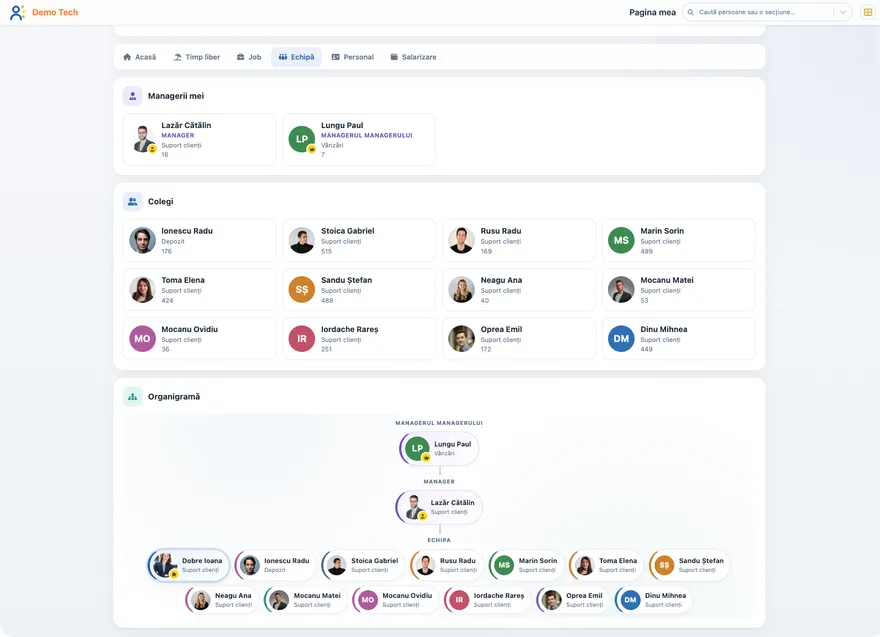
Task: Select Oprea Emil node in org chart
Action: (x=573, y=600)
